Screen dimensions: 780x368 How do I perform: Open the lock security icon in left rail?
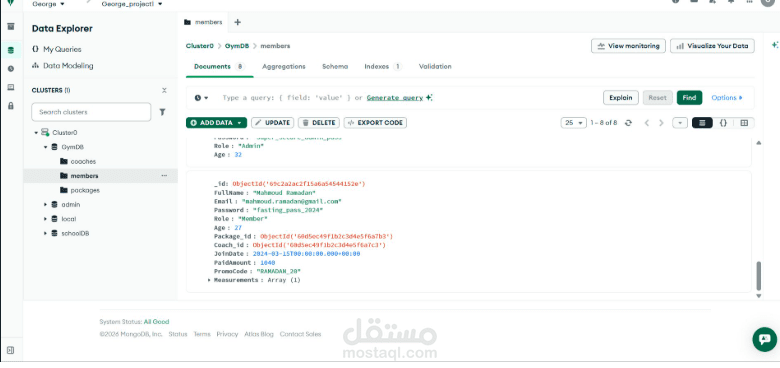click(x=11, y=105)
